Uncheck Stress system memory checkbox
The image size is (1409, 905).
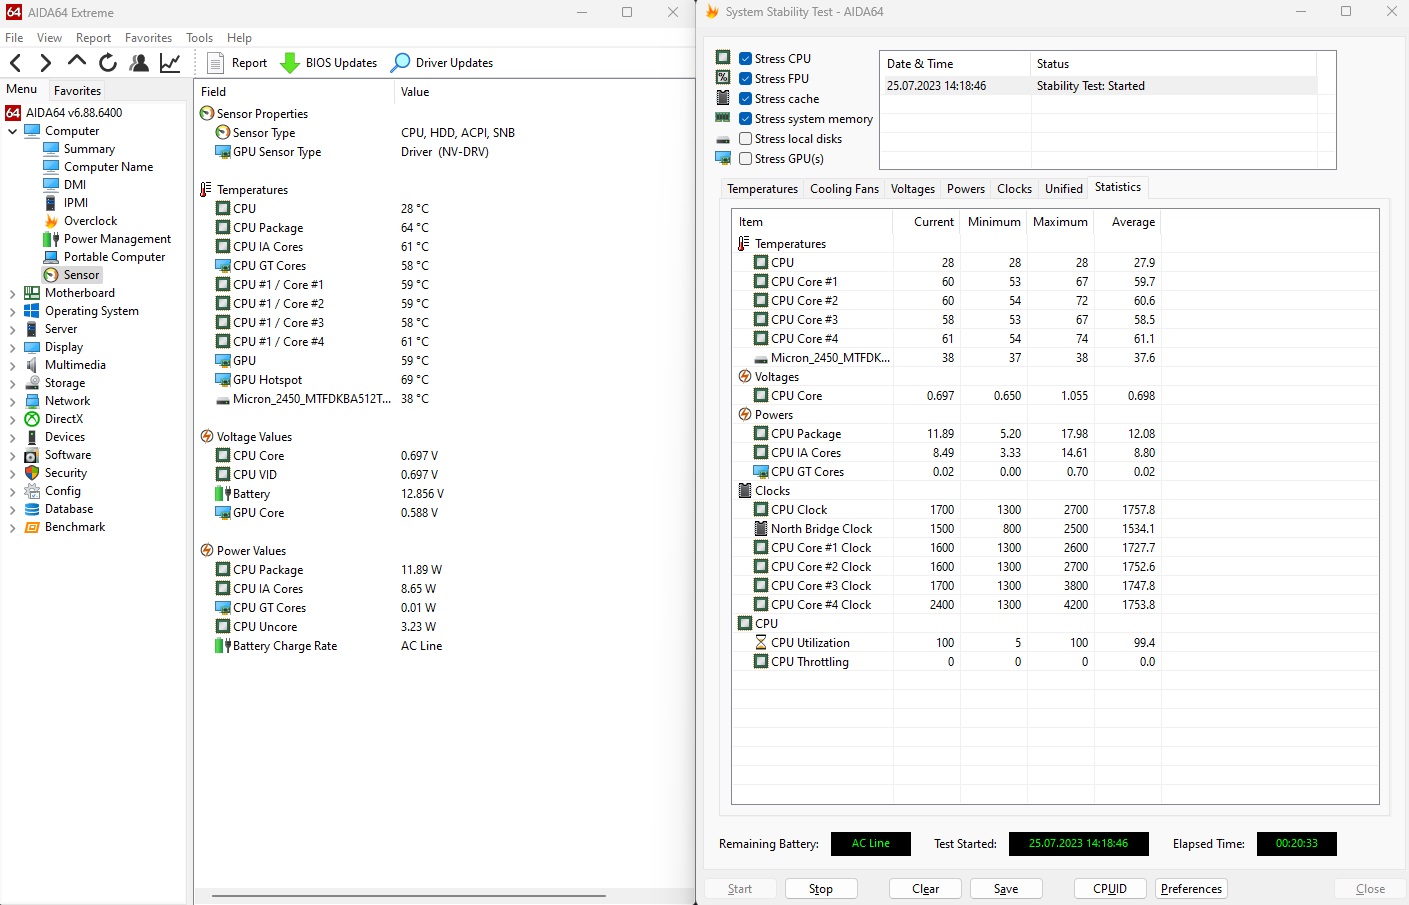click(745, 119)
